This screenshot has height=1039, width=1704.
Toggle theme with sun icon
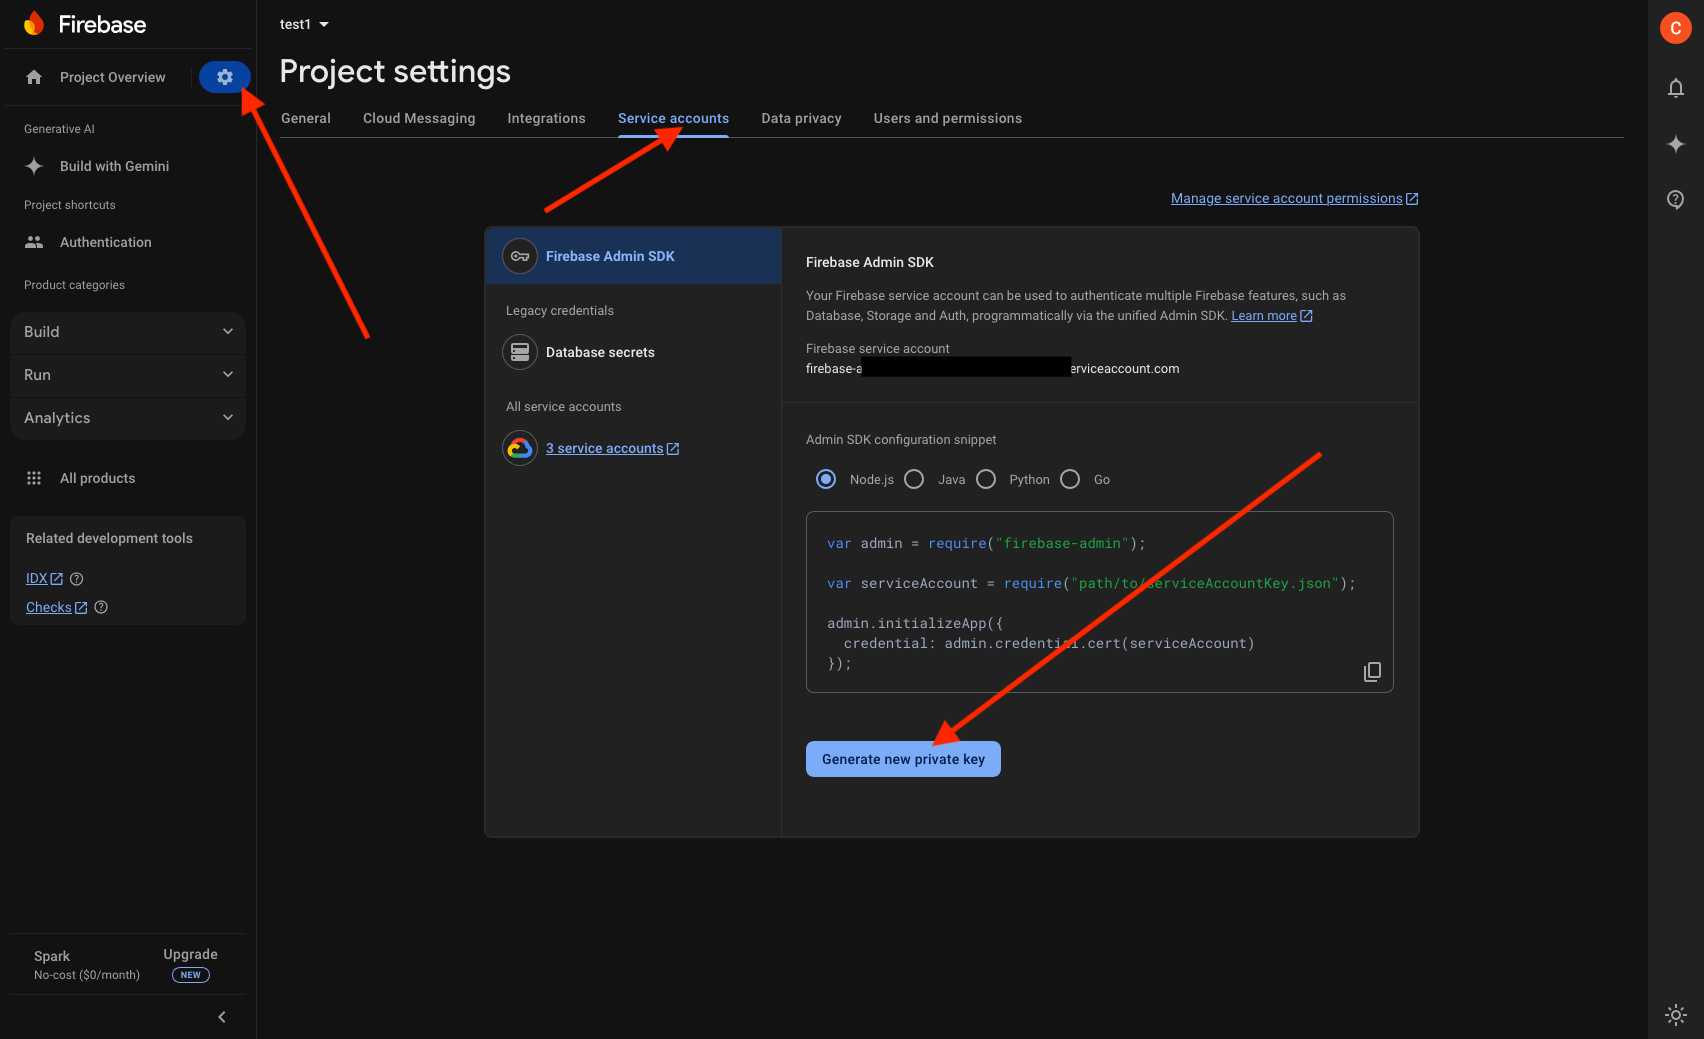pos(1676,1014)
